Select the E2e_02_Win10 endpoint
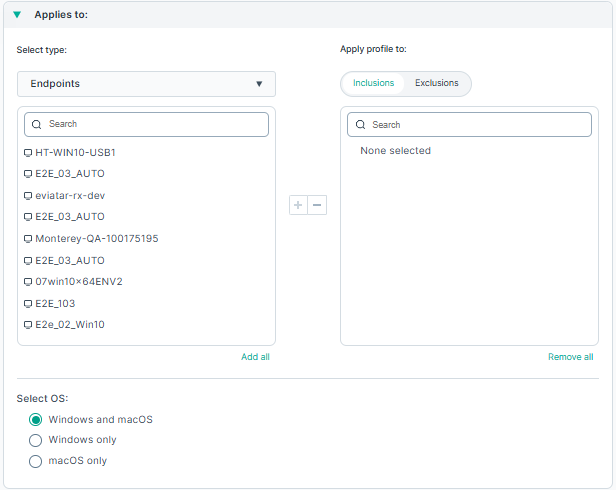 click(70, 325)
